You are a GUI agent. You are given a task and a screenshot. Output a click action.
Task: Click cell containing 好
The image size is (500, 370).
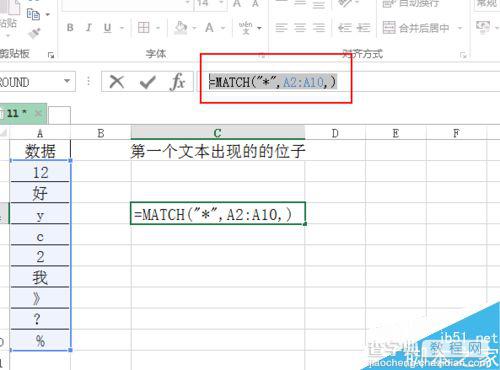[40, 193]
